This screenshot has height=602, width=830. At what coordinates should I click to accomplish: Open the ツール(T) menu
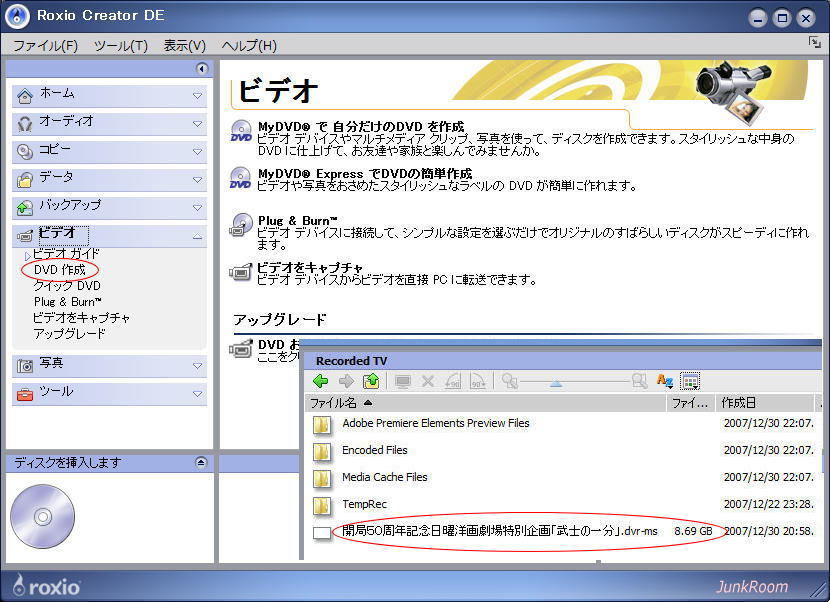pyautogui.click(x=121, y=46)
